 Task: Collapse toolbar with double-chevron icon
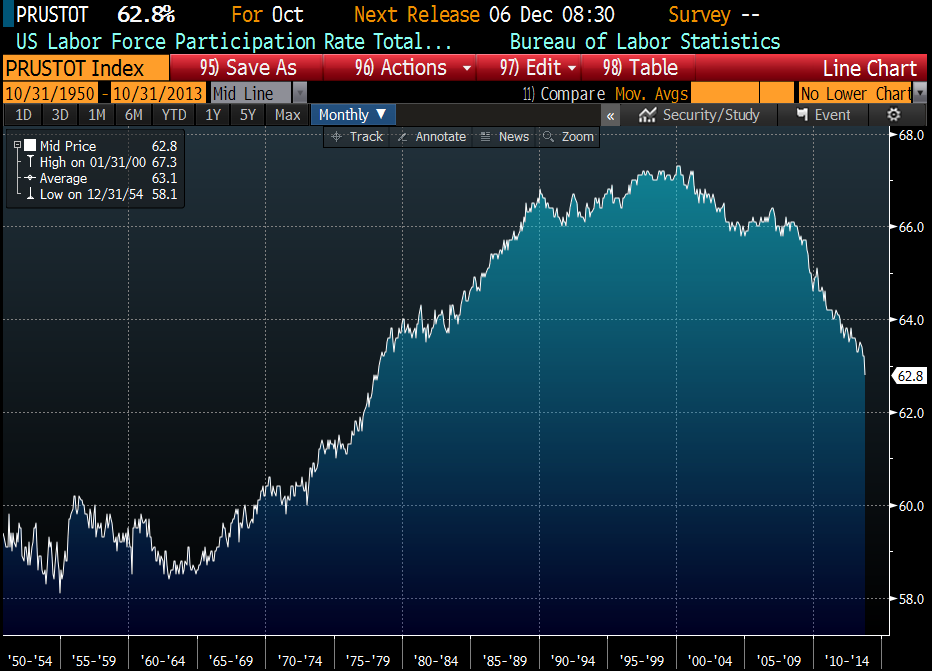pyautogui.click(x=610, y=115)
